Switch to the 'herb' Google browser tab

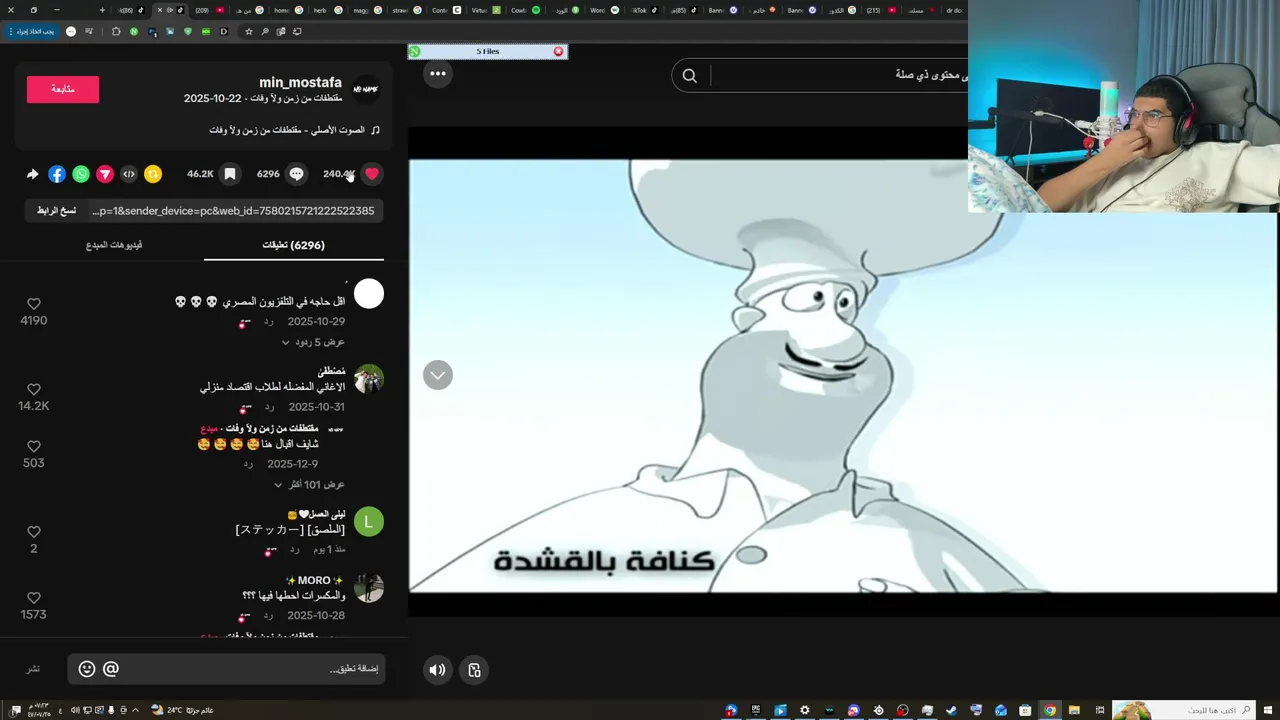pyautogui.click(x=329, y=10)
